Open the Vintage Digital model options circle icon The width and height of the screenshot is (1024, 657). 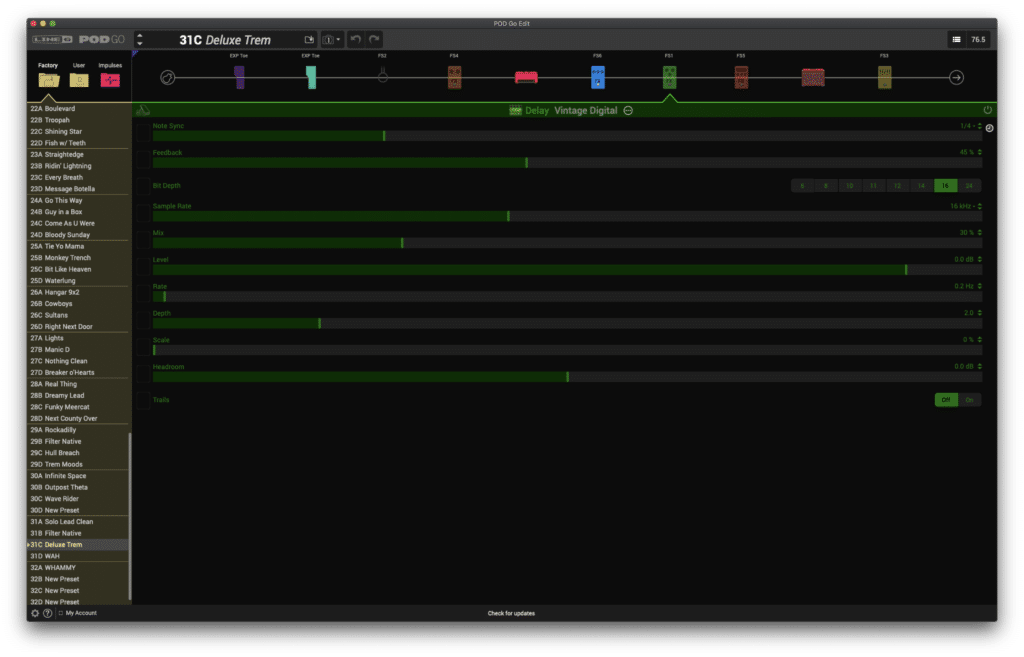[x=628, y=110]
